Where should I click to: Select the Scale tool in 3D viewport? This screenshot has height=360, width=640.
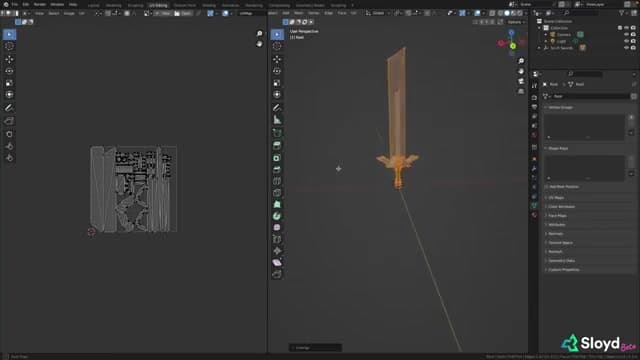(277, 83)
